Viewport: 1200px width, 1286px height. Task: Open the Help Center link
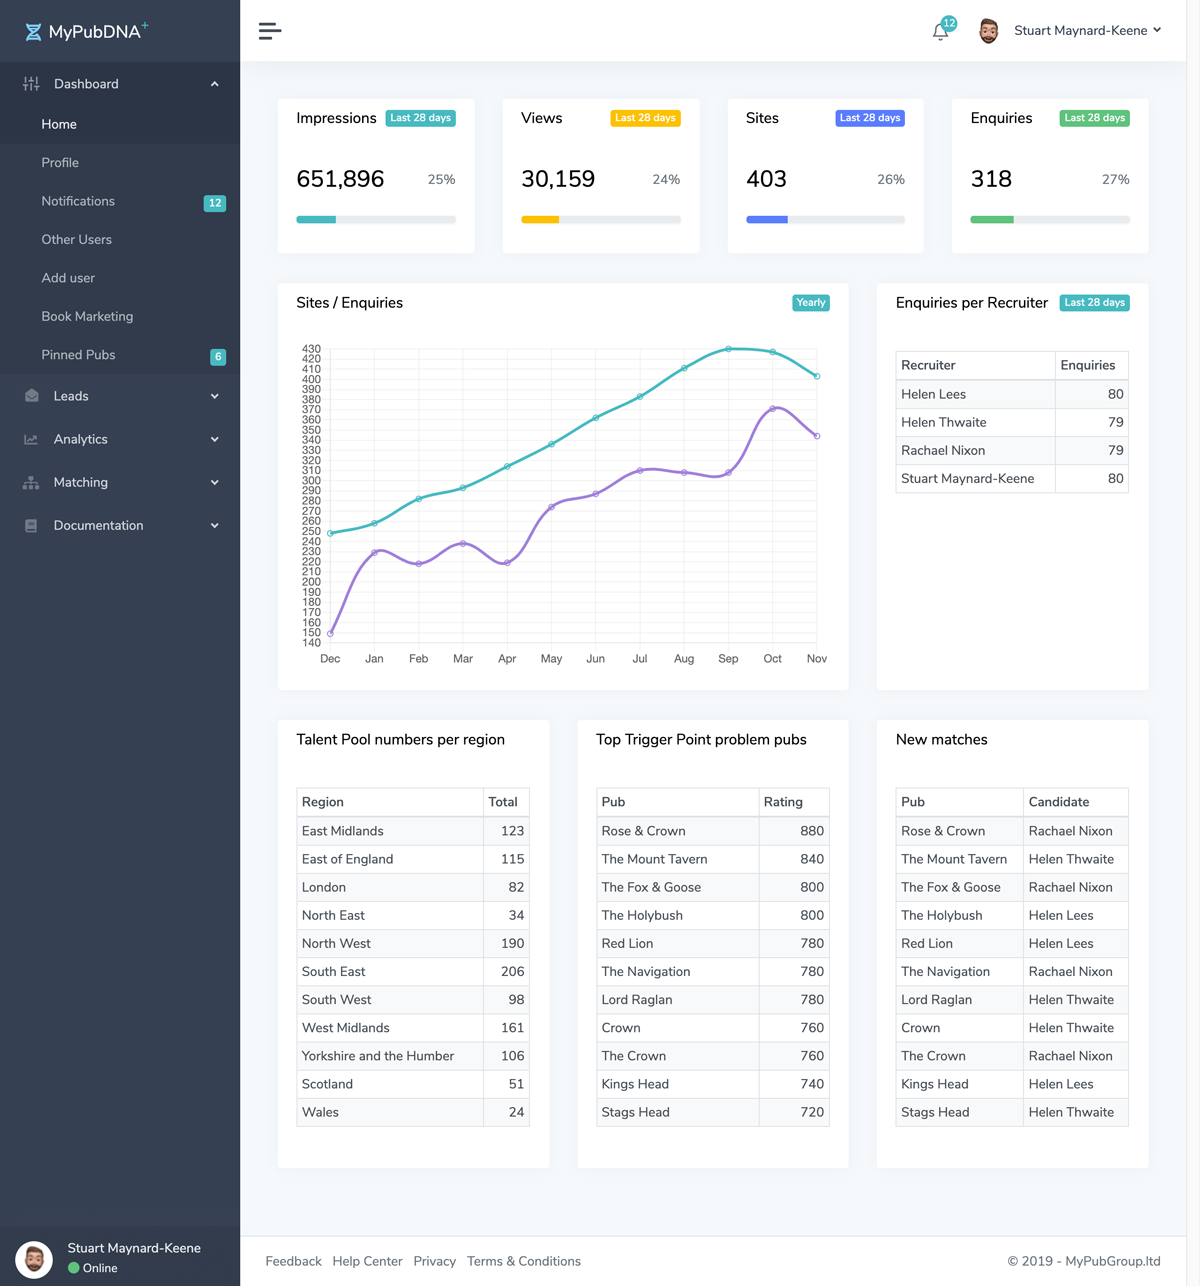[x=367, y=1261]
